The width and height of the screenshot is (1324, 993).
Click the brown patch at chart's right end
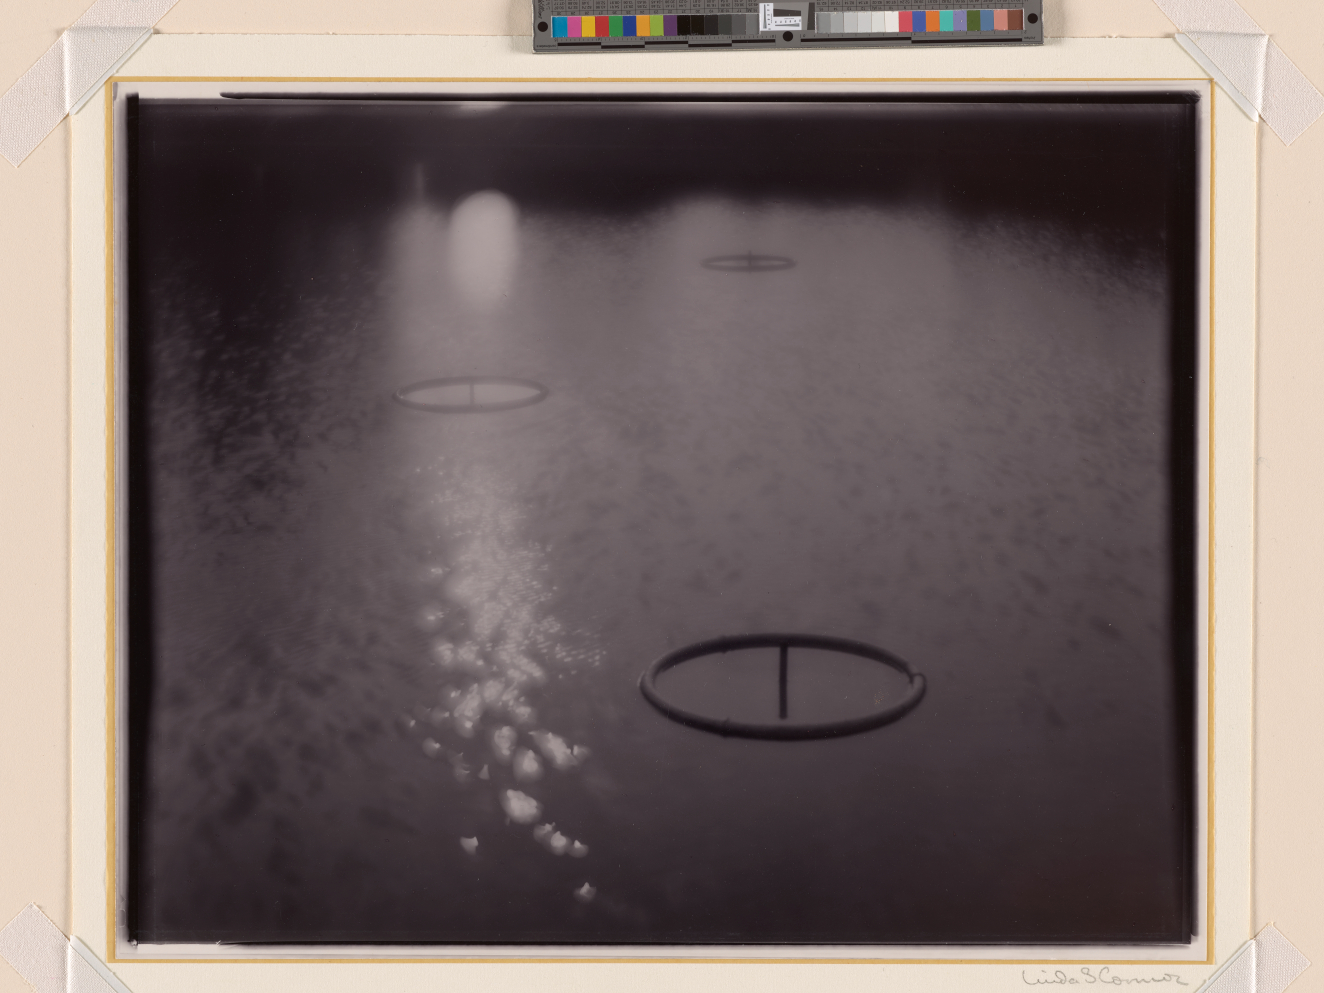point(1015,21)
